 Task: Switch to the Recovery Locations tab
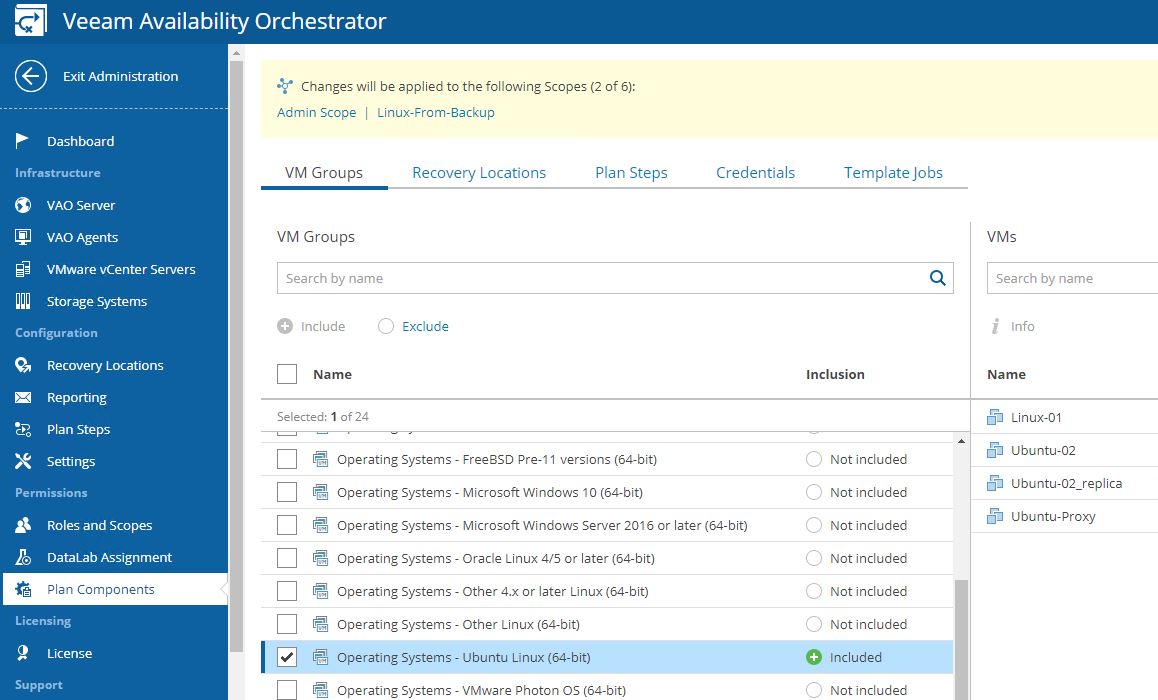479,172
